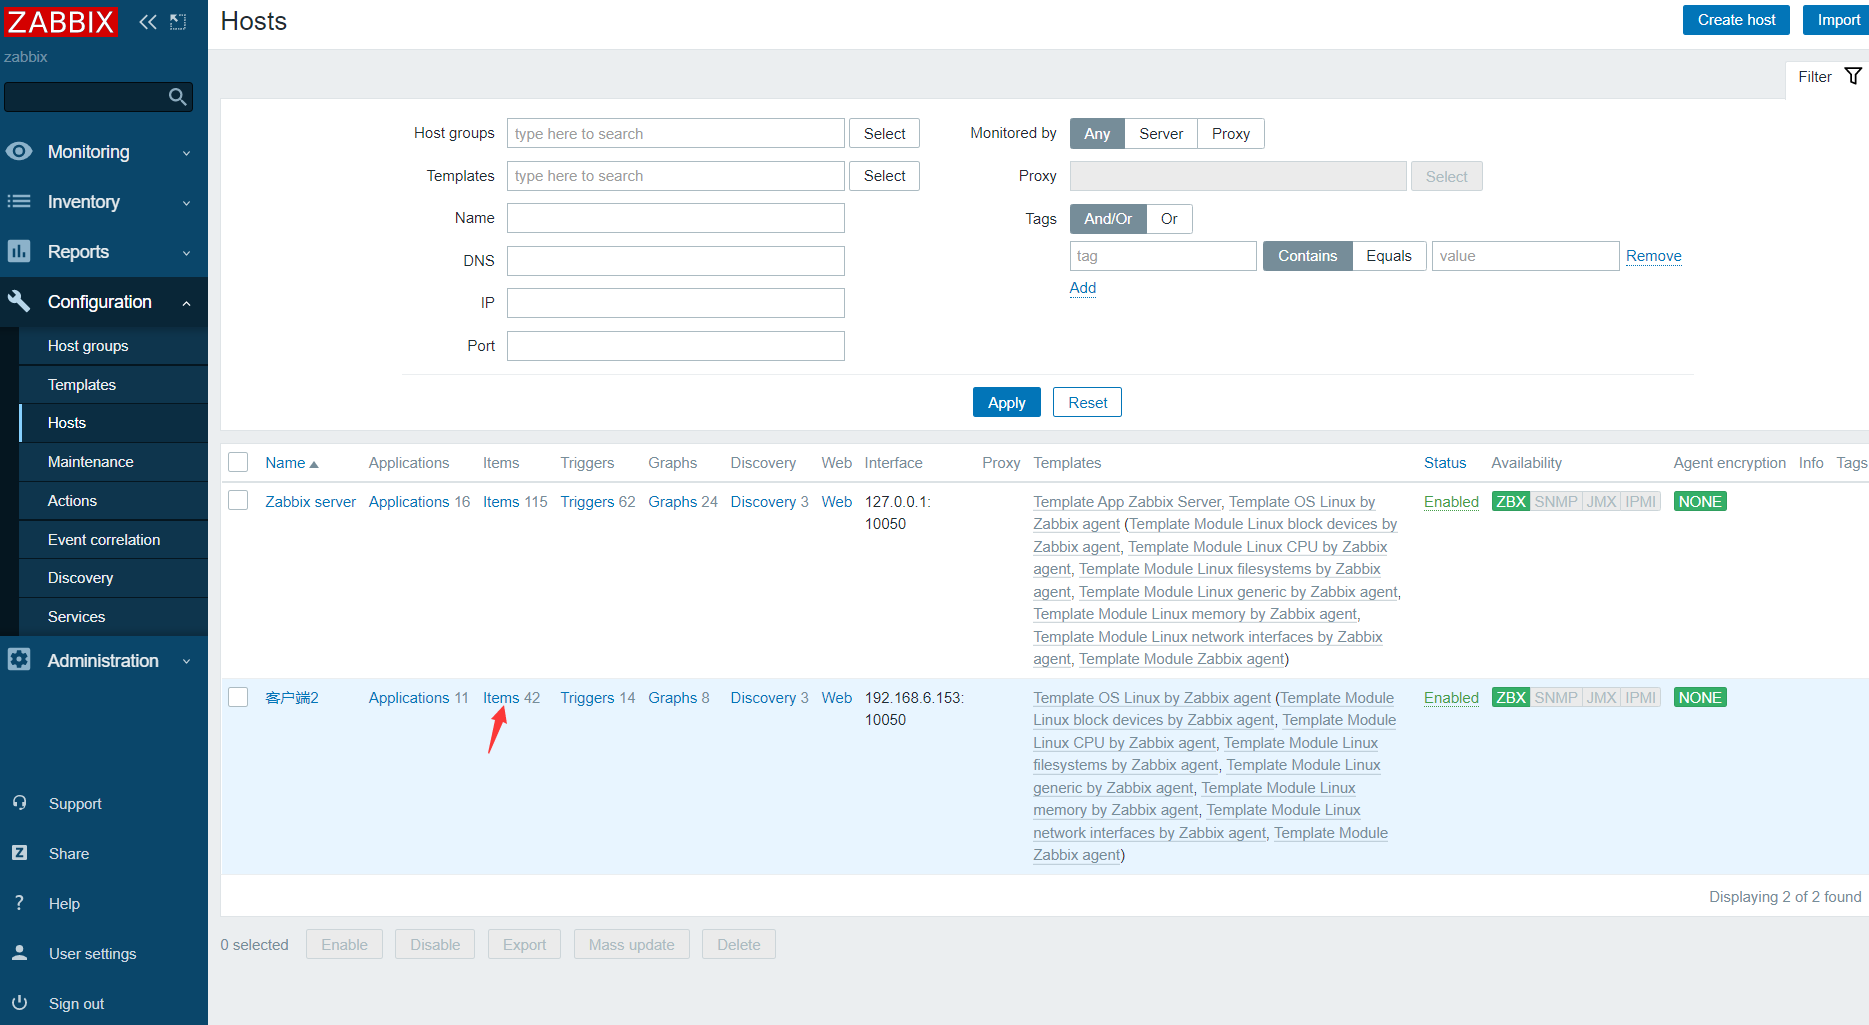Click the Name filter input field

click(676, 218)
